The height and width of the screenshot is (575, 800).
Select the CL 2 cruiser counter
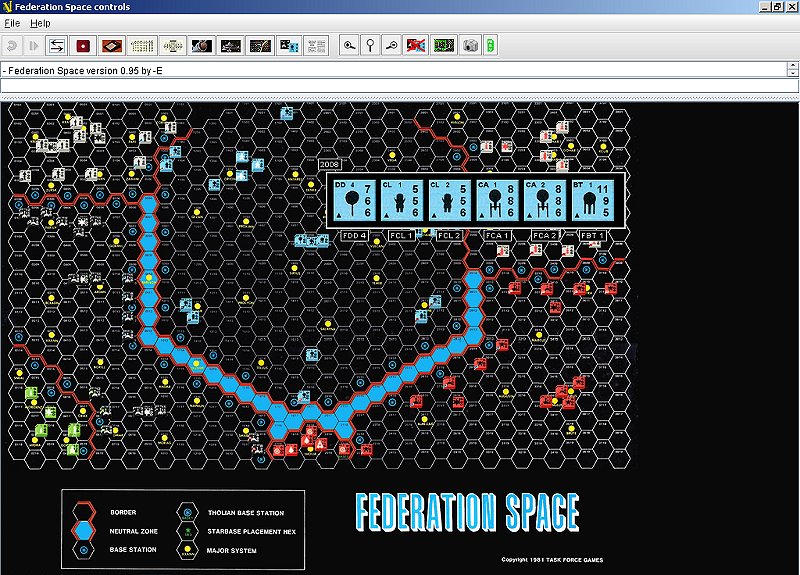[449, 201]
